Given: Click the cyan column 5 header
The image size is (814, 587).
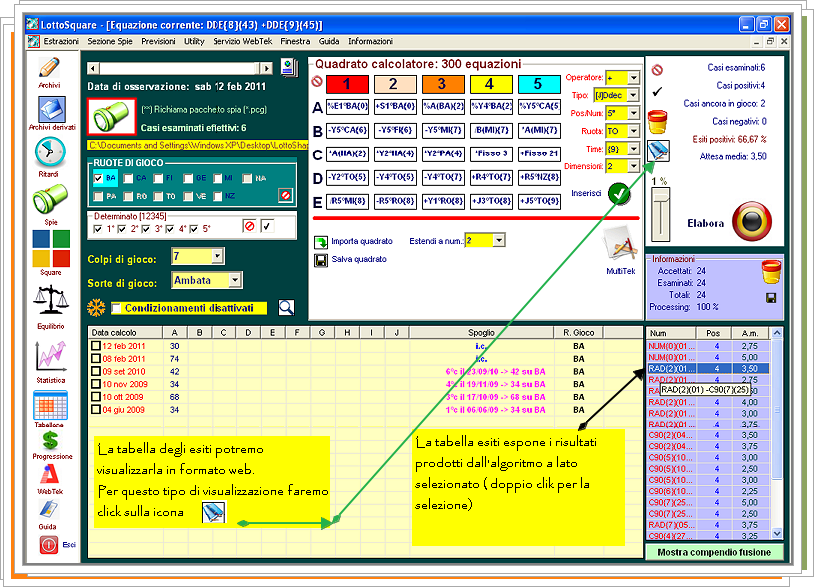Looking at the screenshot, I should pos(539,84).
